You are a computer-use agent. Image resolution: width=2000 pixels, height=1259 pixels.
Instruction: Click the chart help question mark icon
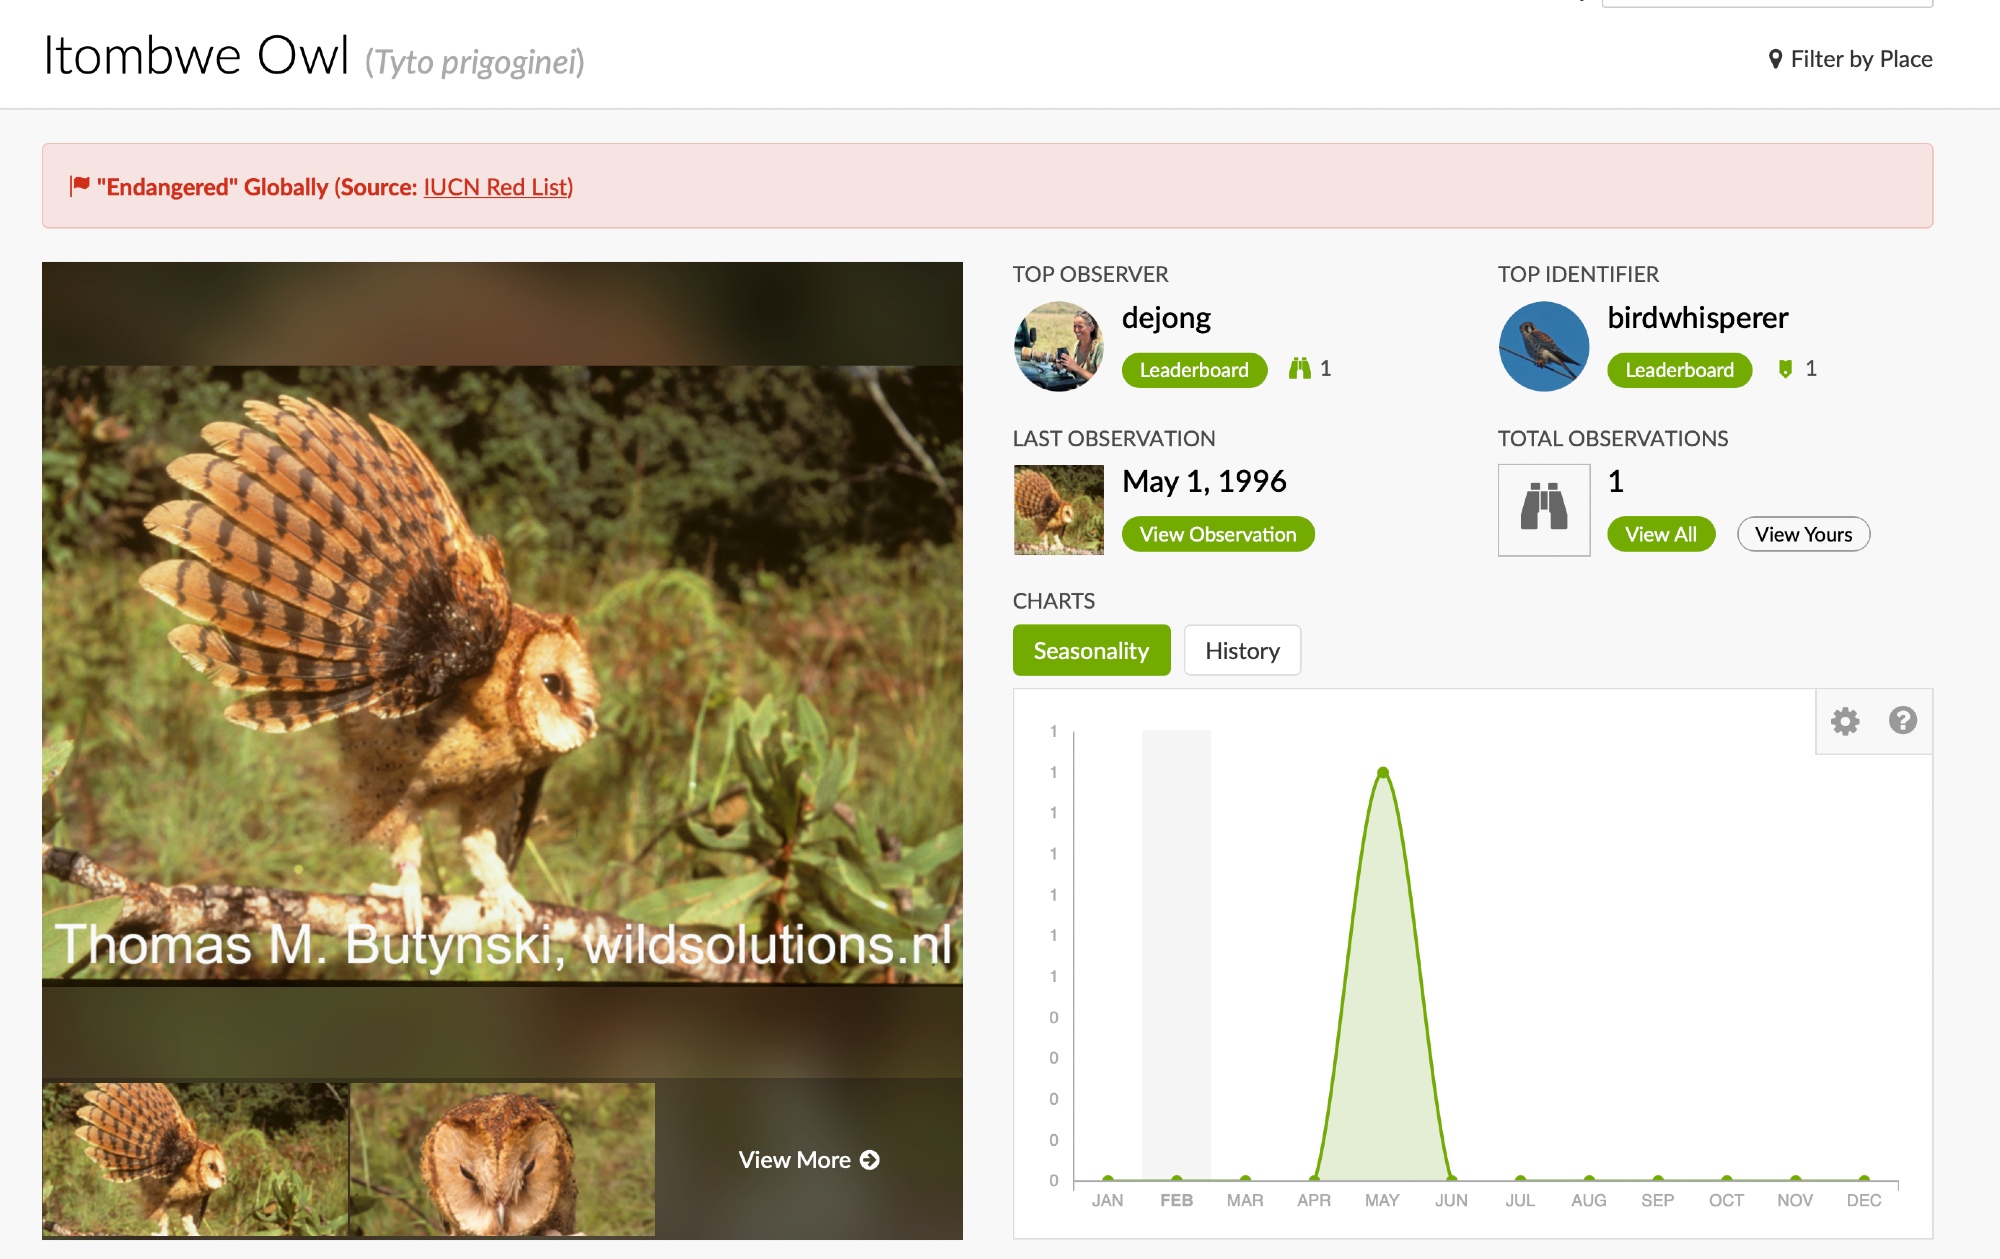tap(1902, 720)
